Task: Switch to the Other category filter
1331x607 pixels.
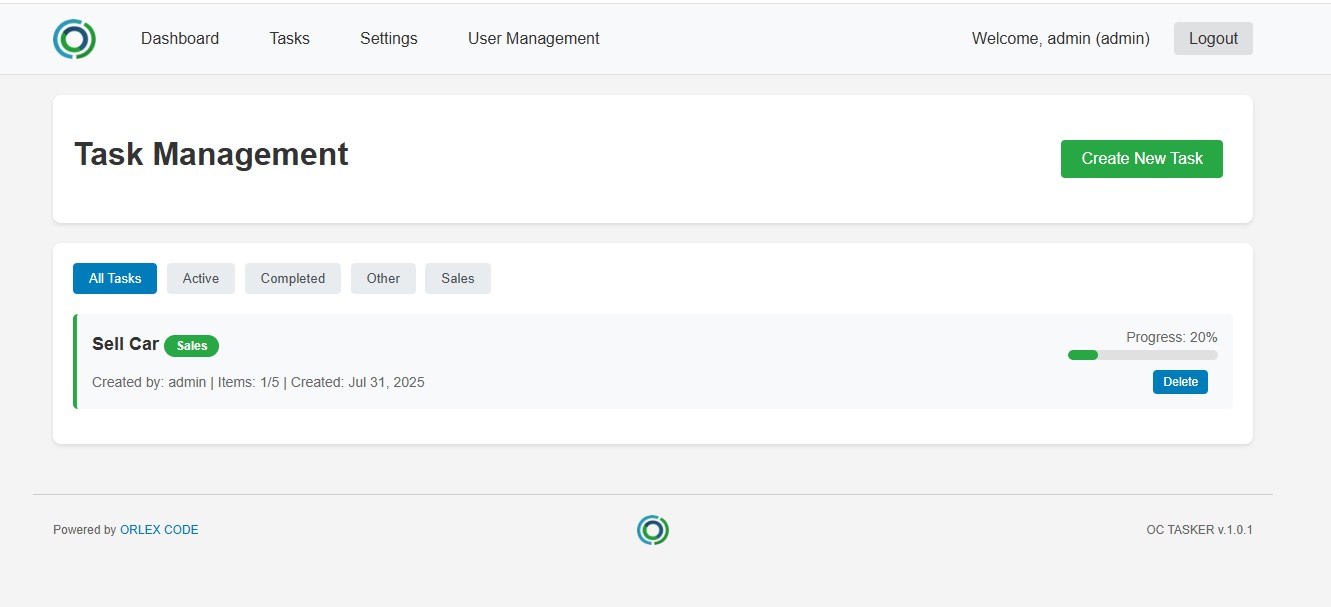Action: point(383,279)
